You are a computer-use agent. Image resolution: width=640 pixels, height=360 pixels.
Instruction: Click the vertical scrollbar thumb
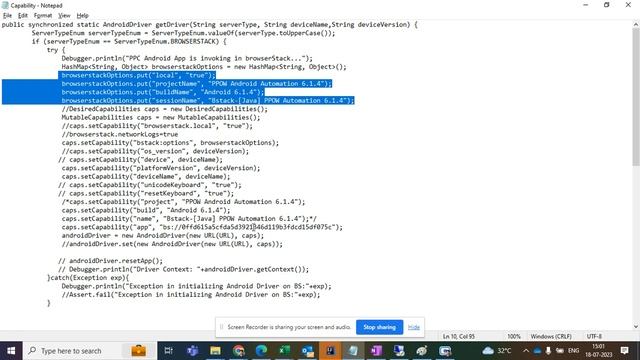pos(636,97)
